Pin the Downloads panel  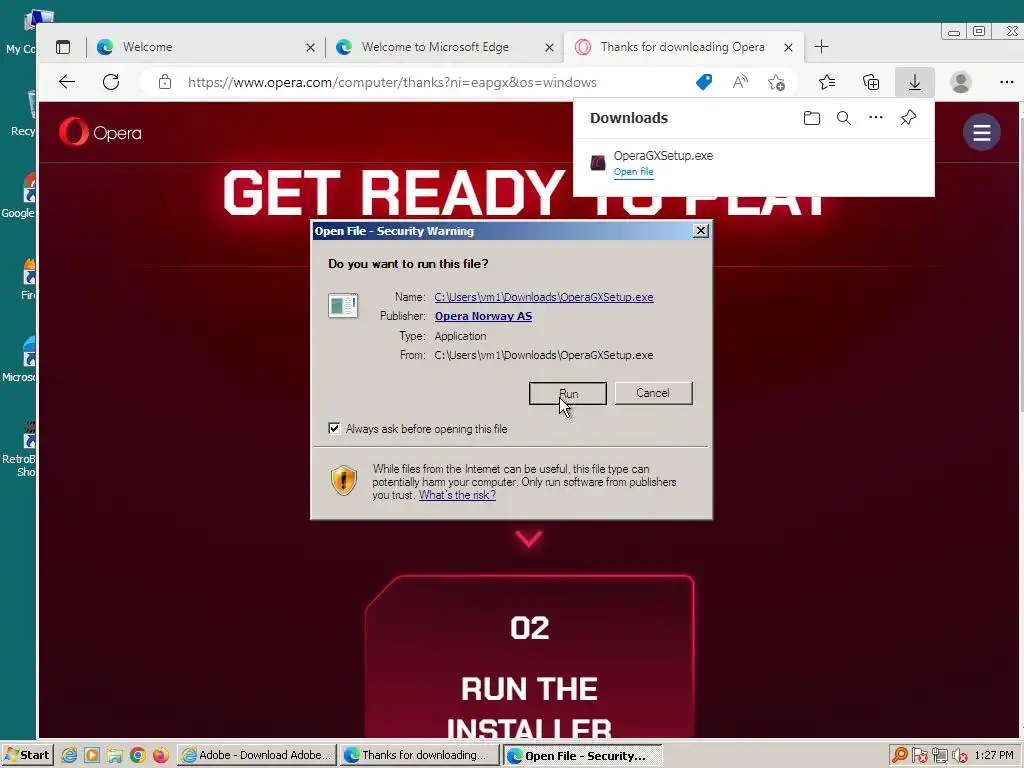point(908,118)
